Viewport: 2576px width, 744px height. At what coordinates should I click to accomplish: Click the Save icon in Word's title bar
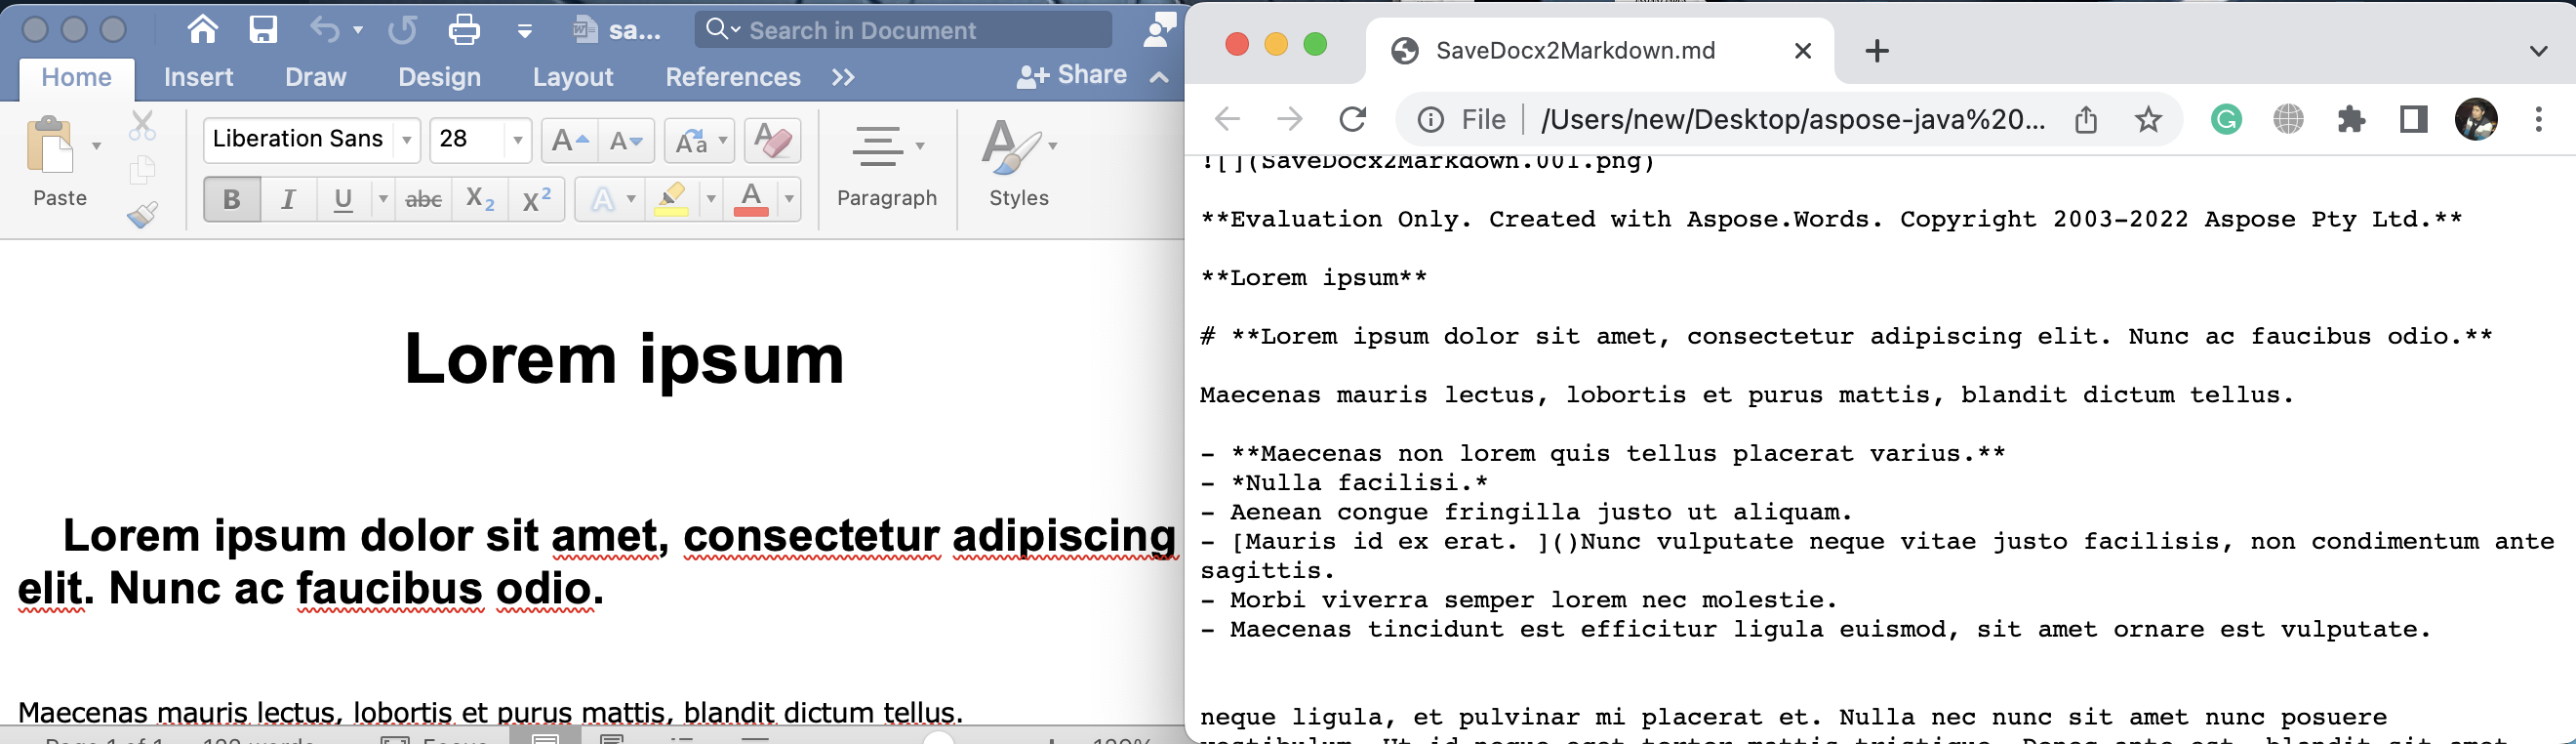coord(263,30)
